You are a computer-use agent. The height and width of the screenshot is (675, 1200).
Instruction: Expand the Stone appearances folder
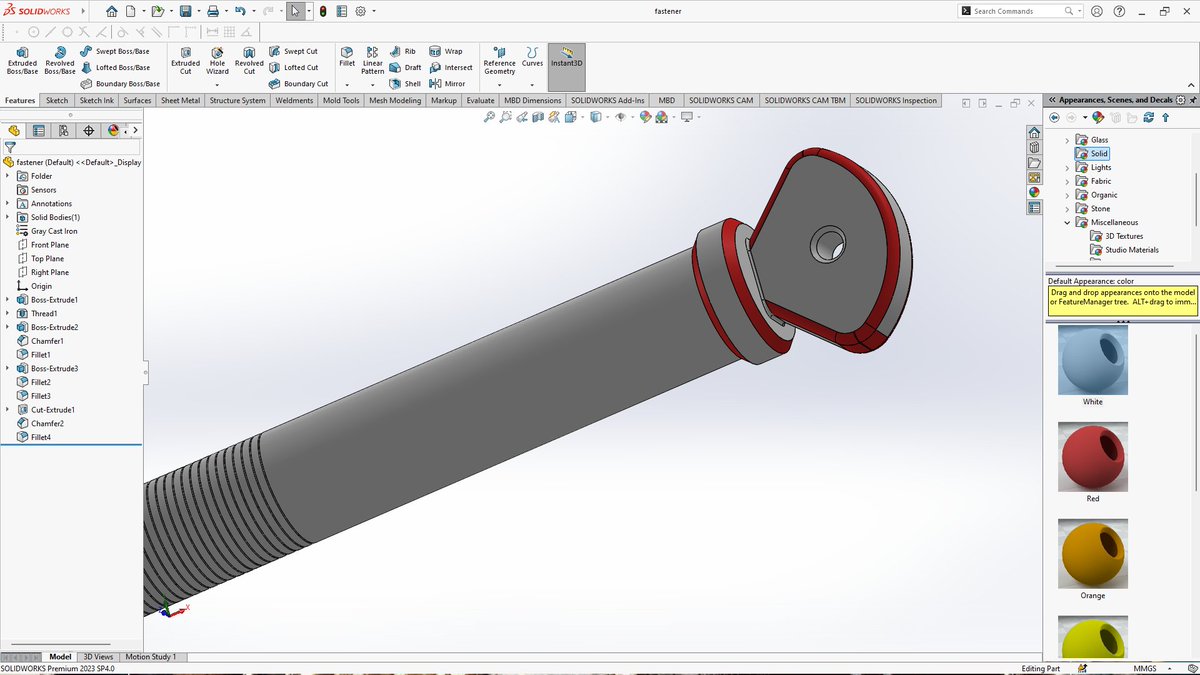[1067, 209]
